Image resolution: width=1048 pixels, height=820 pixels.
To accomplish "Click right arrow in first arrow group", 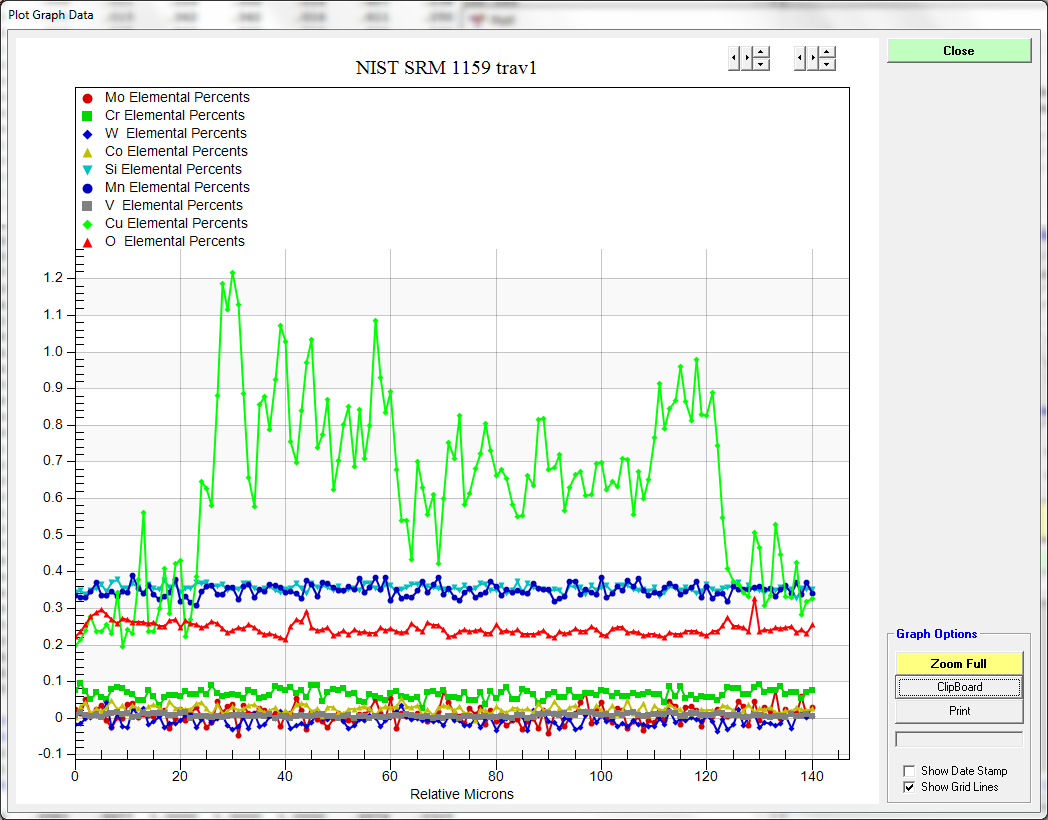I will tap(746, 59).
